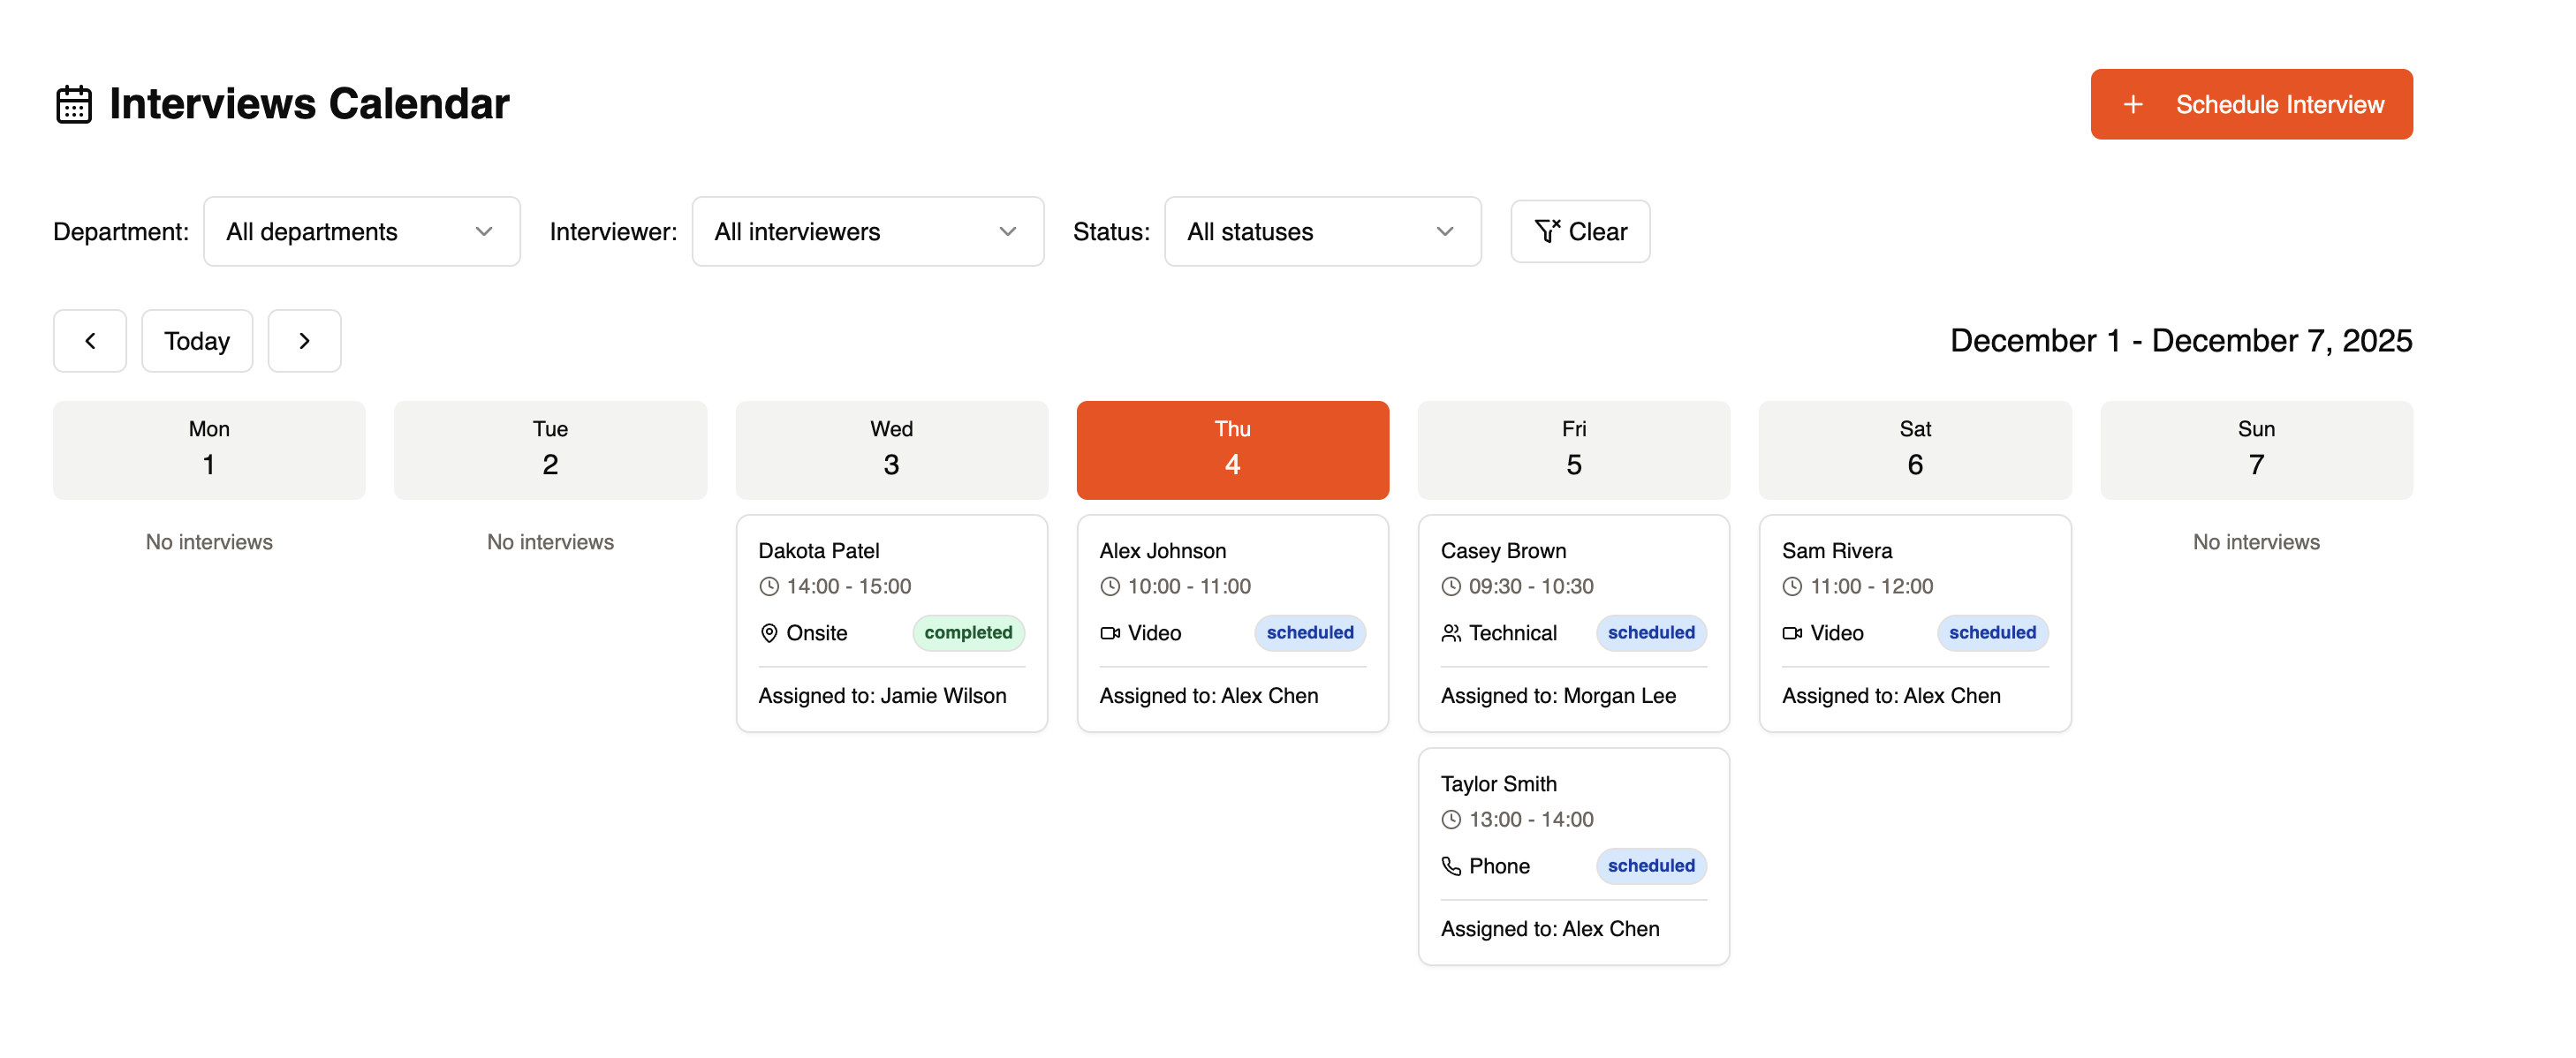Click the calendar icon beside Interviews Calendar title
Image resolution: width=2576 pixels, height=1058 pixels.
click(73, 104)
